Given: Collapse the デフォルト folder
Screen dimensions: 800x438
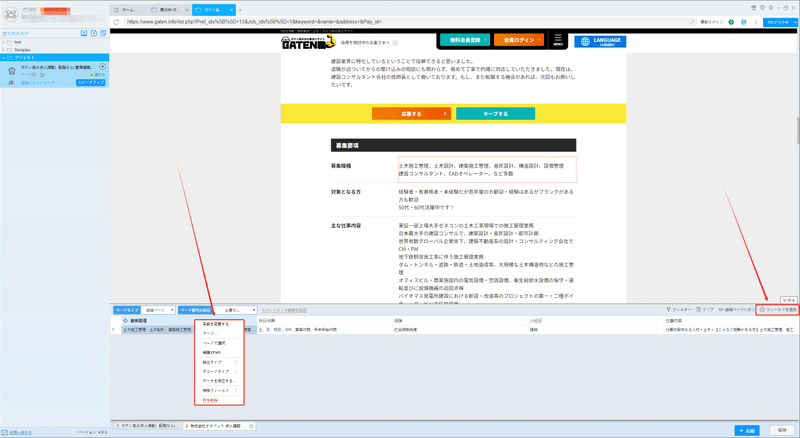Looking at the screenshot, I should point(4,57).
